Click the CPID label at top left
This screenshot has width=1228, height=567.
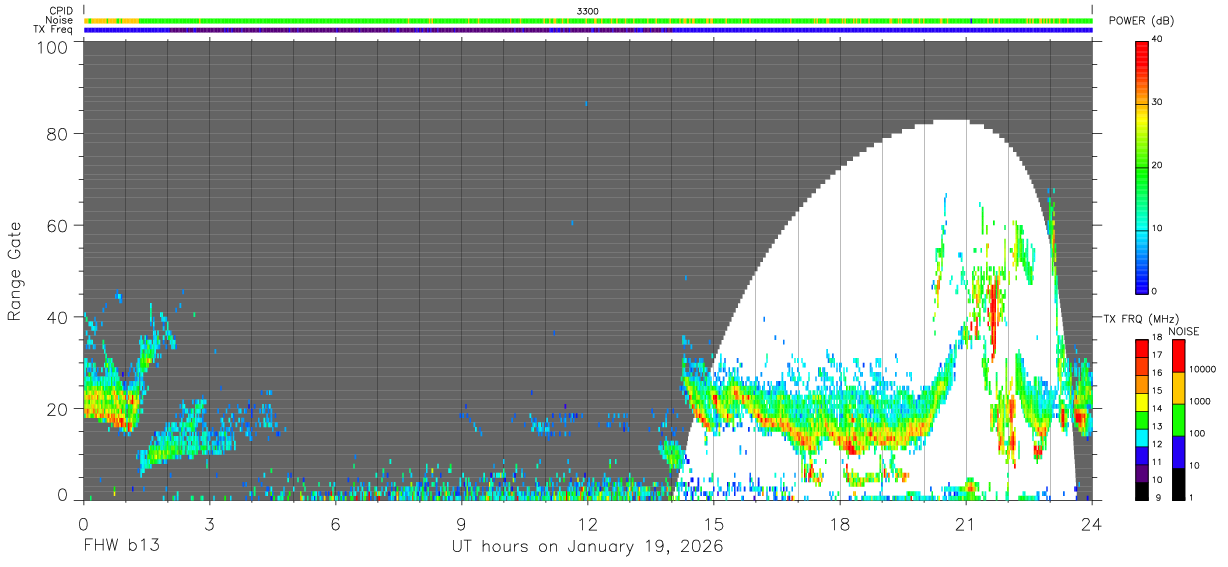(61, 12)
